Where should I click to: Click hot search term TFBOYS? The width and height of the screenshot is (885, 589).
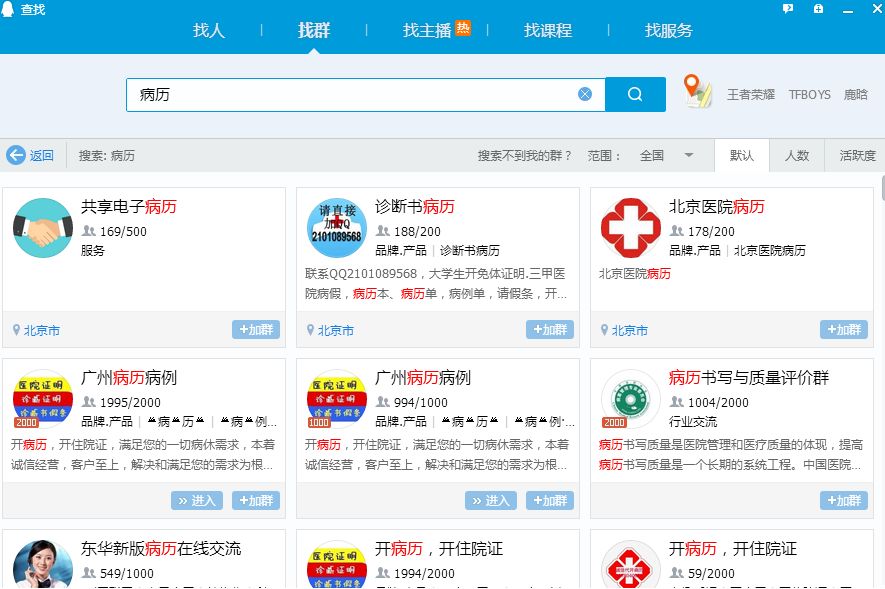(x=809, y=94)
